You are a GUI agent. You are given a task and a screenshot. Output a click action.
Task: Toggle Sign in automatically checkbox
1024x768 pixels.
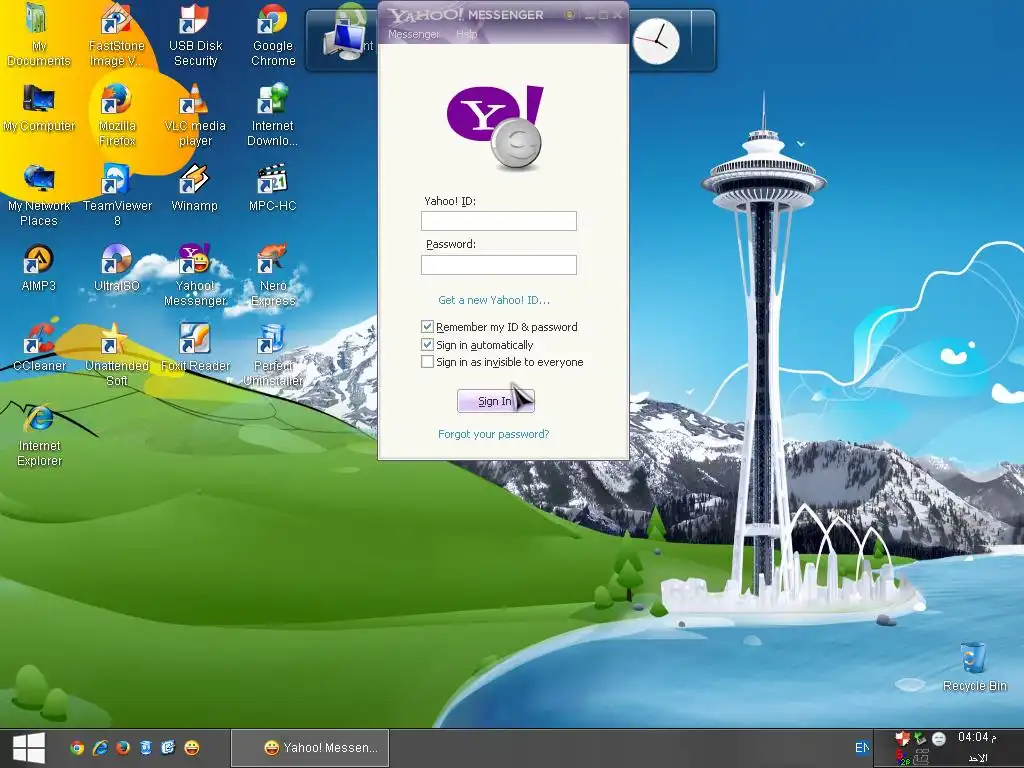coord(427,344)
